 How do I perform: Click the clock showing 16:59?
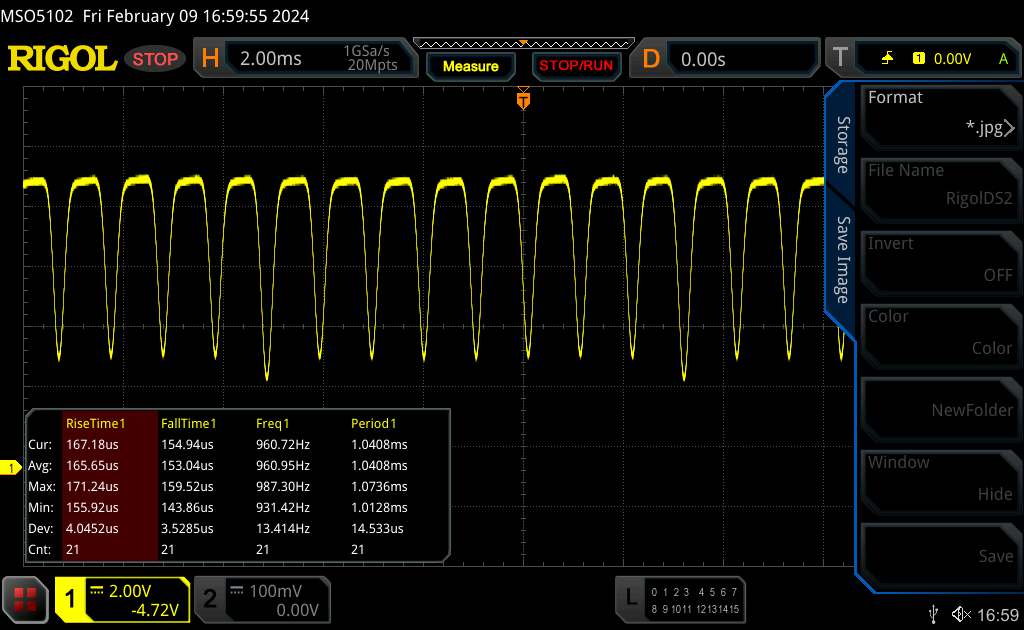coord(998,615)
